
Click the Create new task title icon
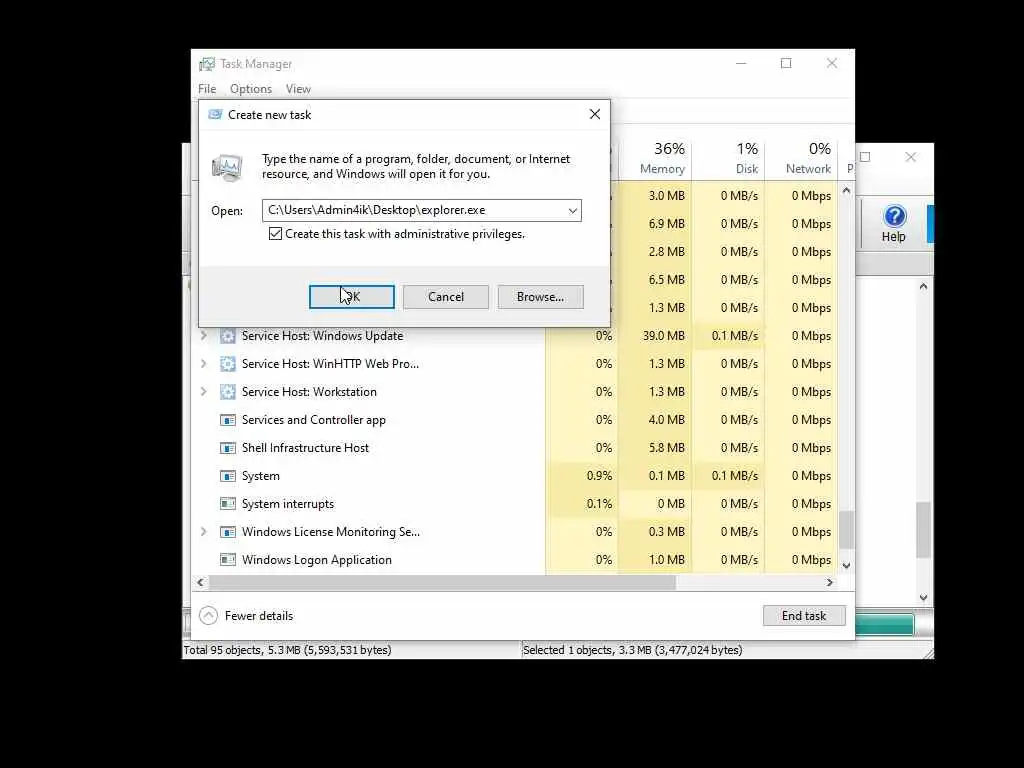tap(215, 114)
